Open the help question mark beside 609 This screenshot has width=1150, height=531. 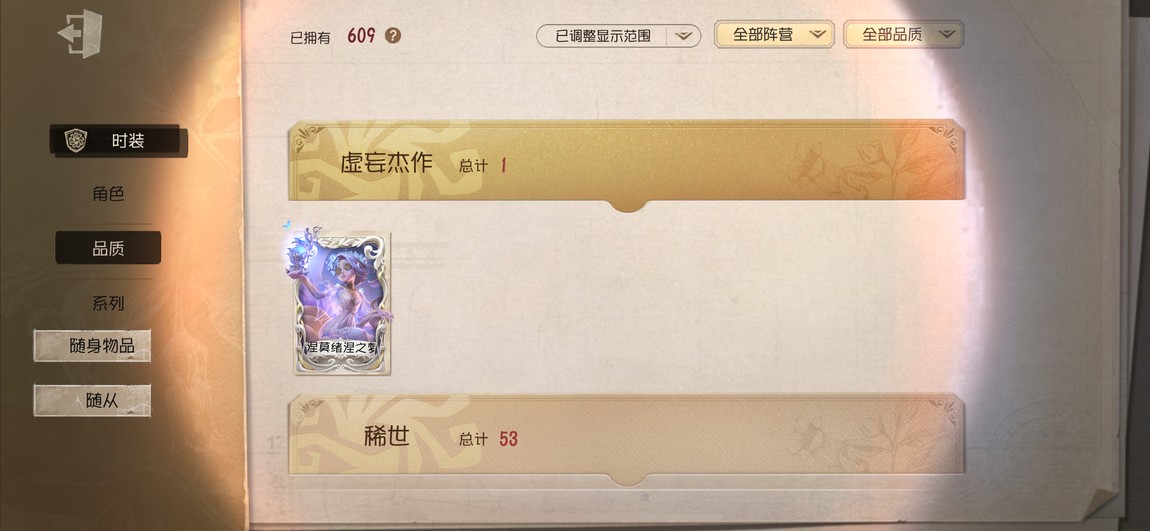click(393, 35)
